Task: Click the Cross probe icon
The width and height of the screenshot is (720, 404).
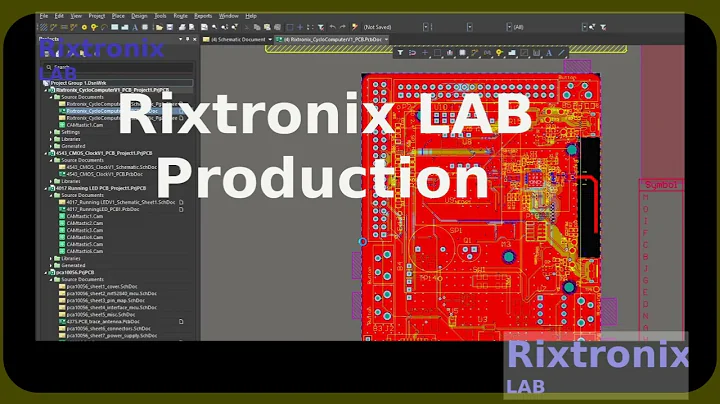Action: [x=354, y=27]
